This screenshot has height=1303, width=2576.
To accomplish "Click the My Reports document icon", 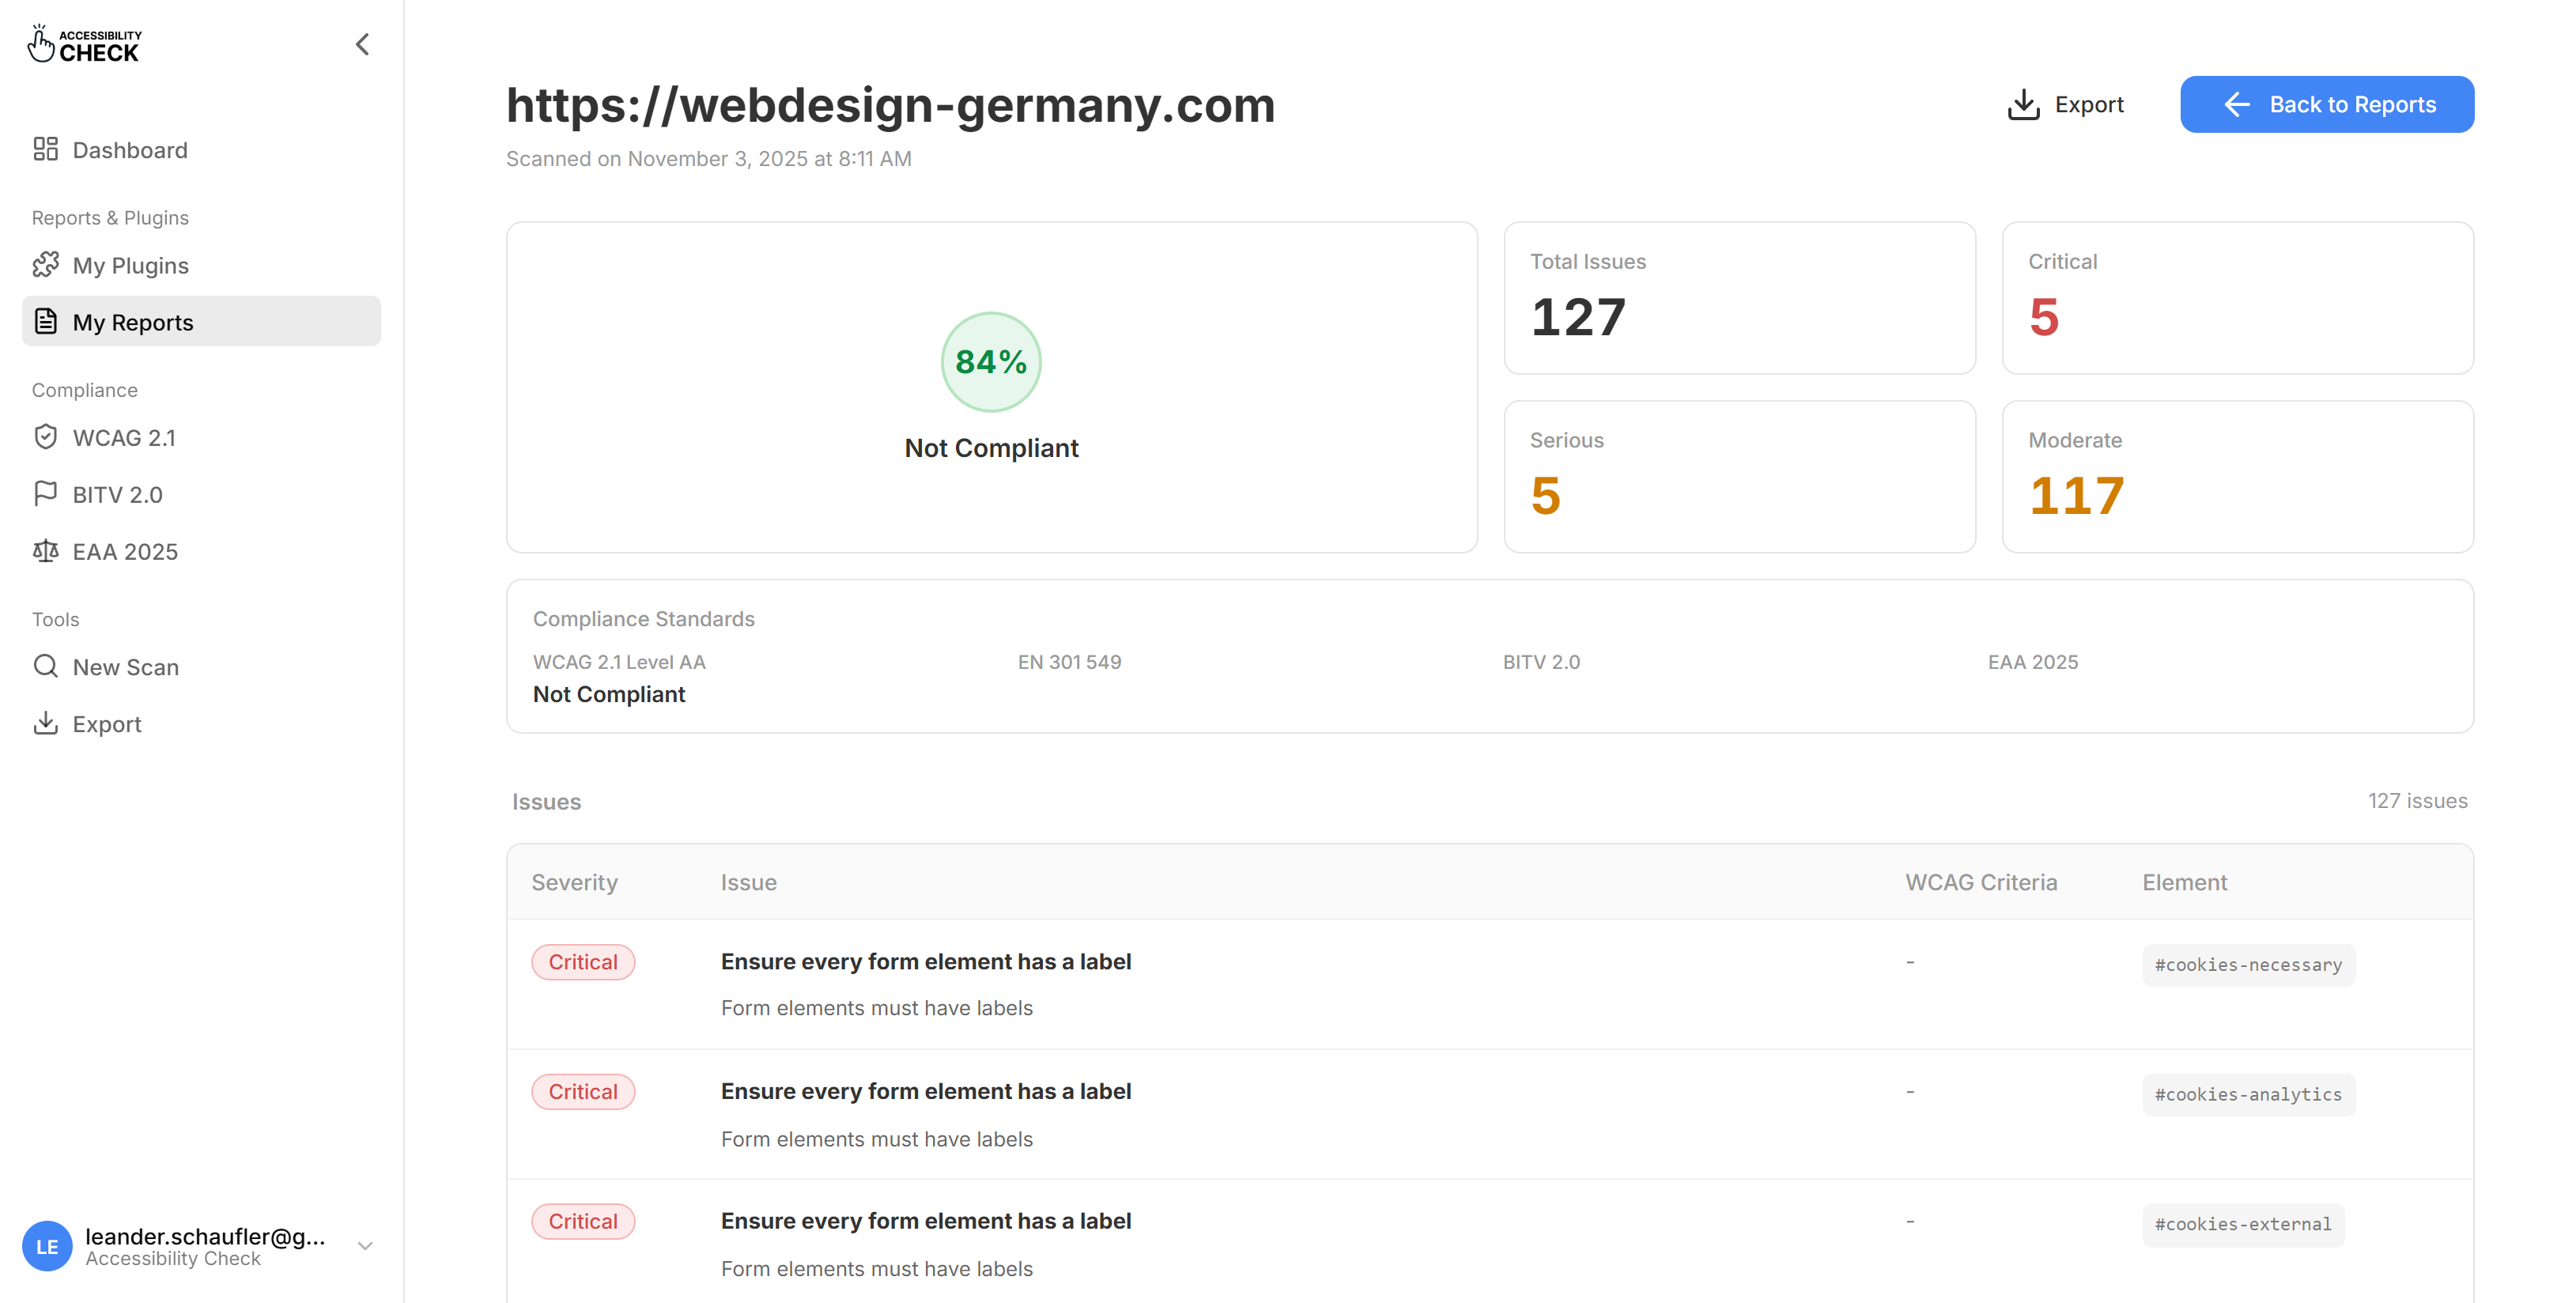I will click(46, 321).
